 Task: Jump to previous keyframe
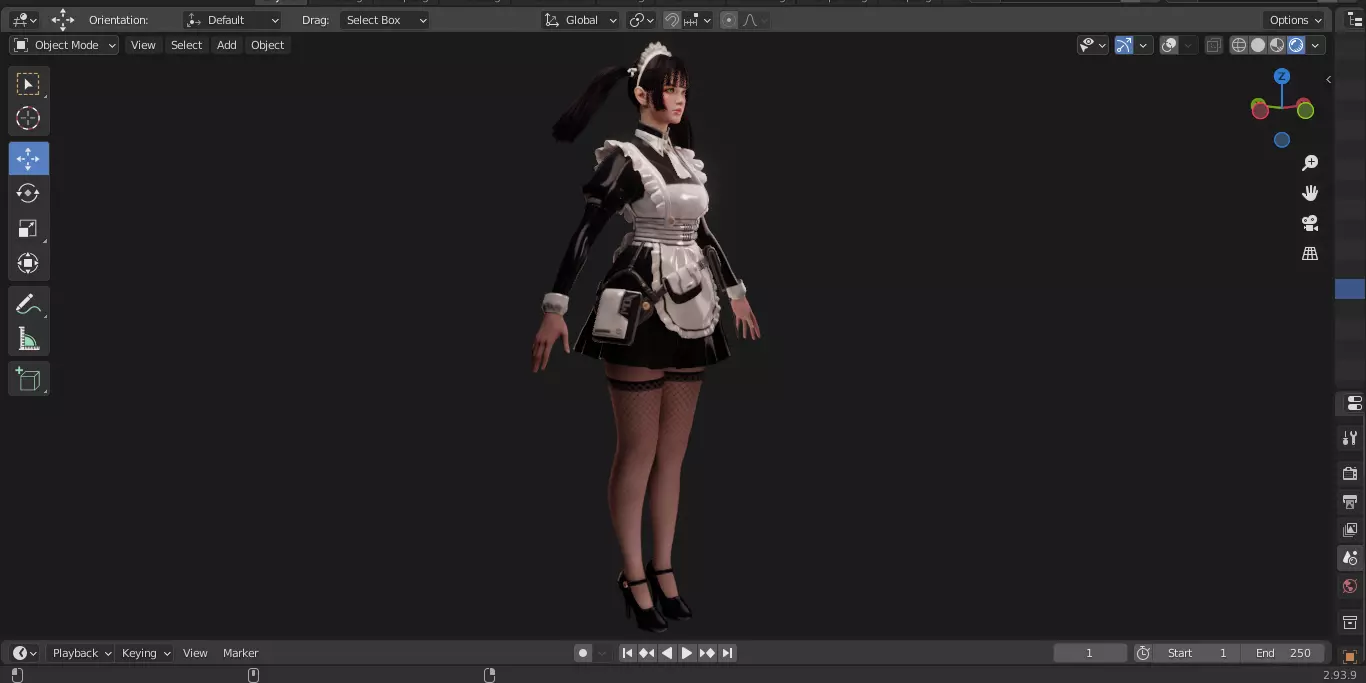pyautogui.click(x=647, y=653)
